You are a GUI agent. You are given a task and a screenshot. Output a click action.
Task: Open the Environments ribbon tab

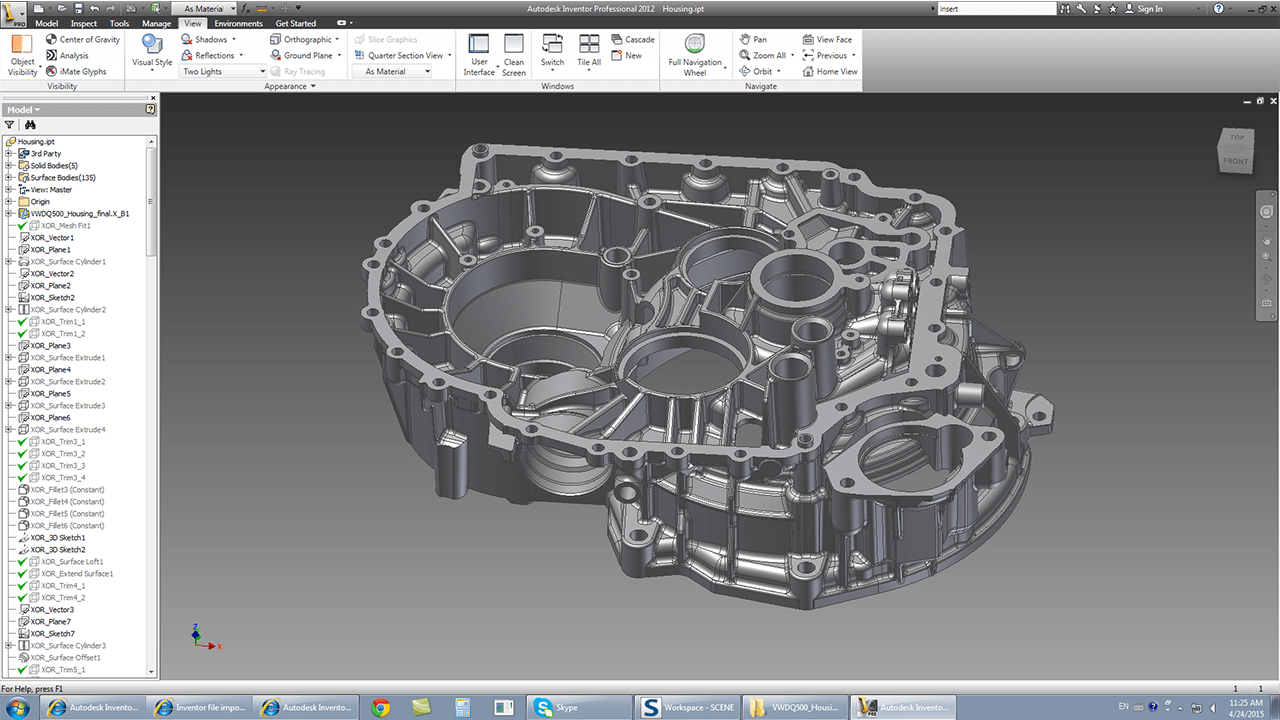point(238,23)
